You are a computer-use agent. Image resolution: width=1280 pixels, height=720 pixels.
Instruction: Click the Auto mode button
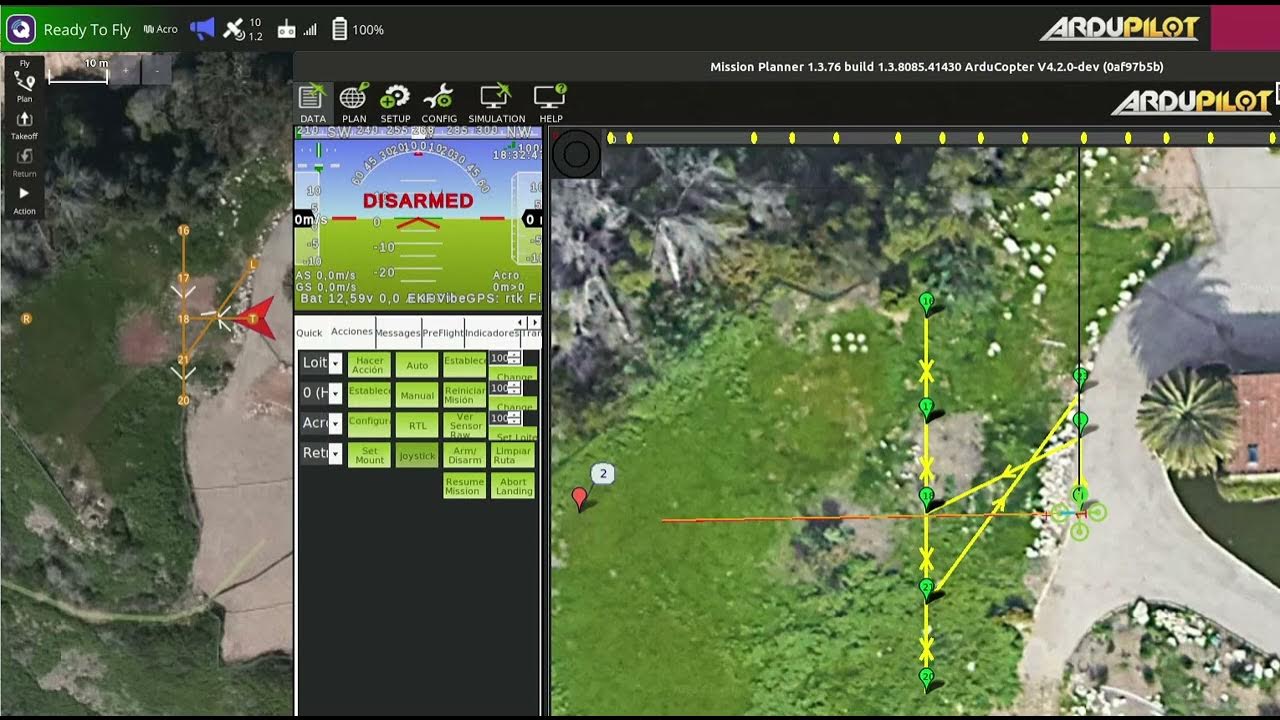[417, 365]
